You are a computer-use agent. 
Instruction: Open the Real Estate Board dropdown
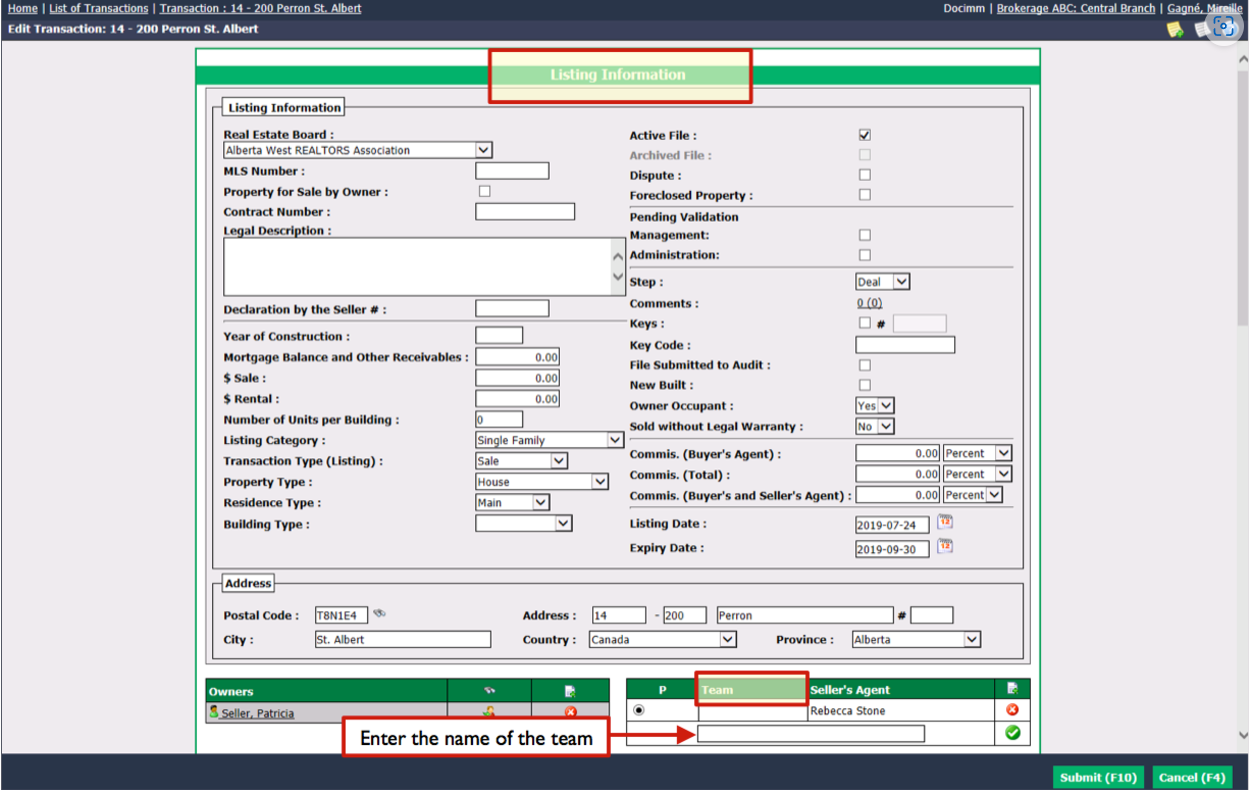(358, 150)
